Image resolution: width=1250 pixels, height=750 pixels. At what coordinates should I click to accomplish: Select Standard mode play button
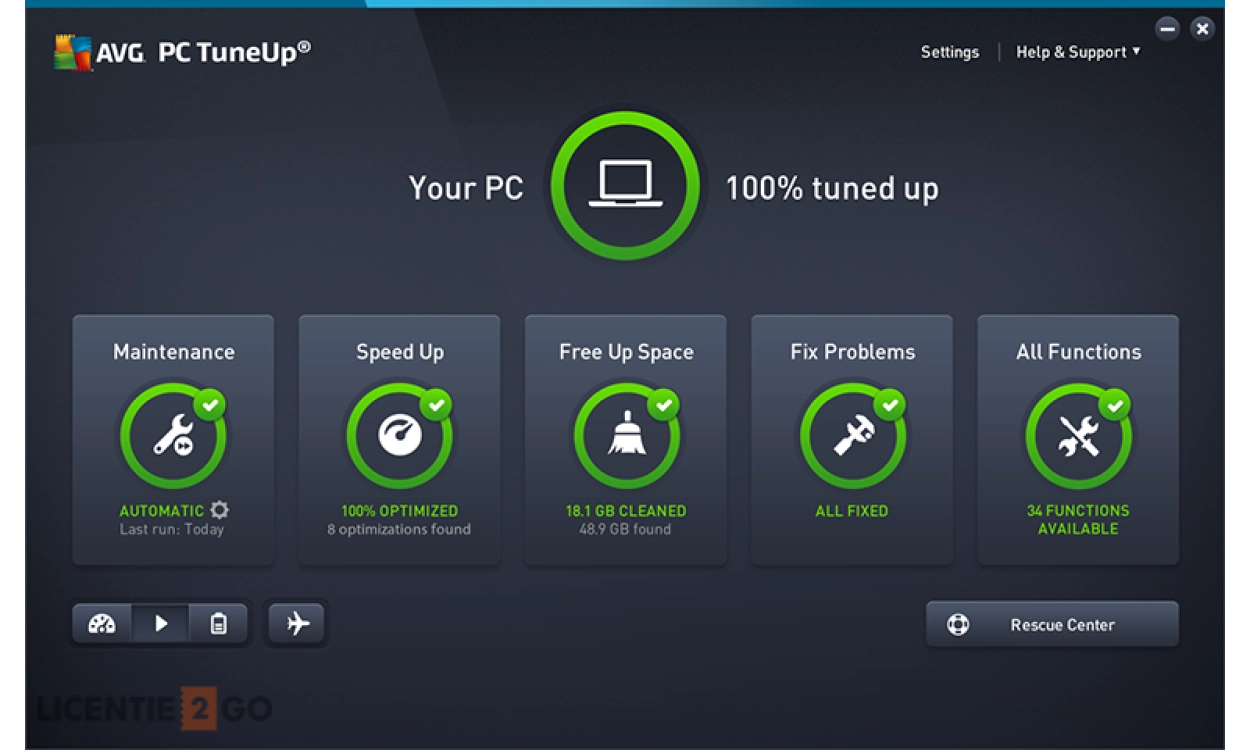[161, 624]
